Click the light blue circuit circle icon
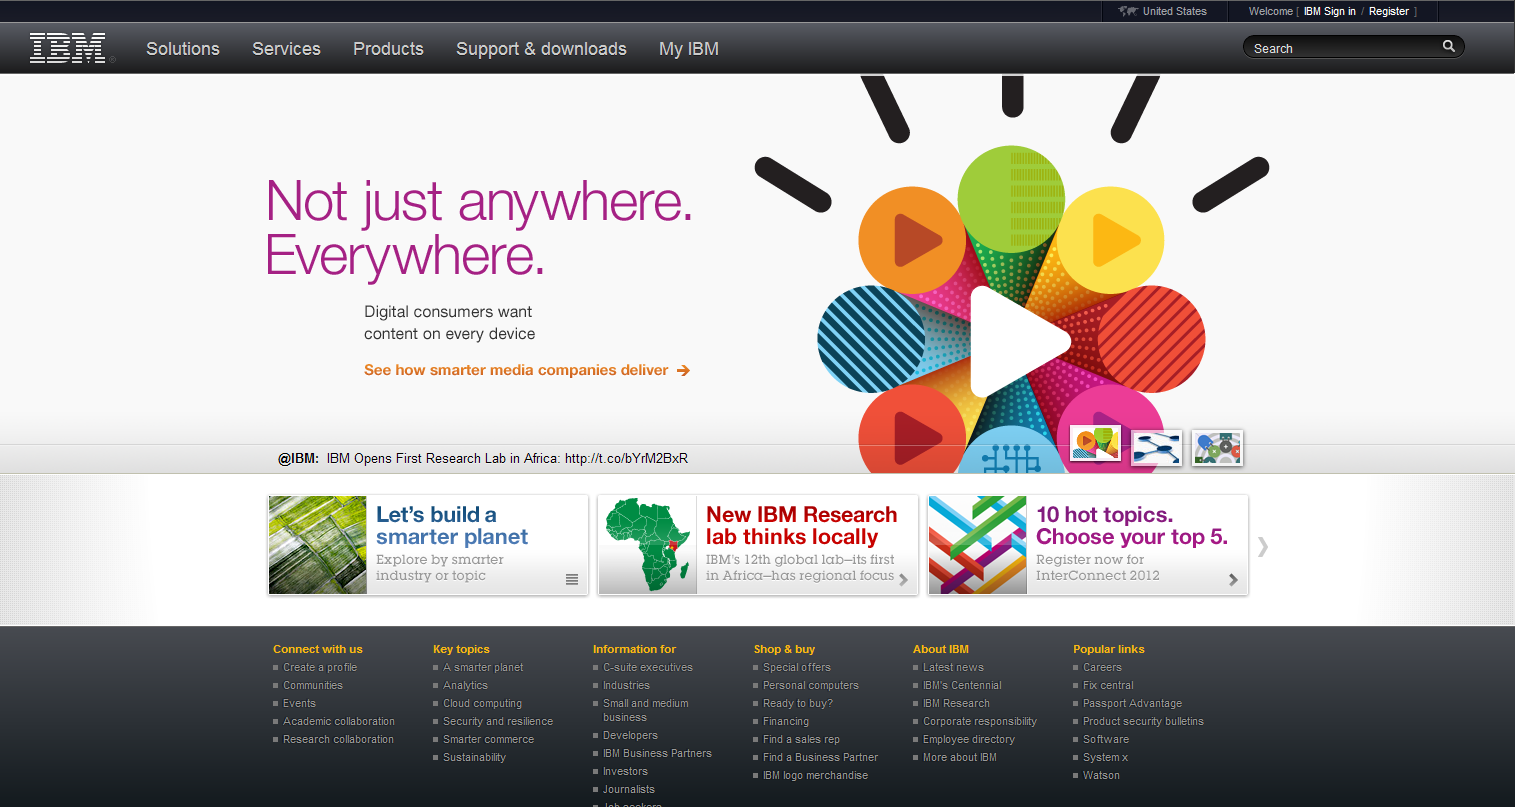1515x807 pixels. [1011, 451]
